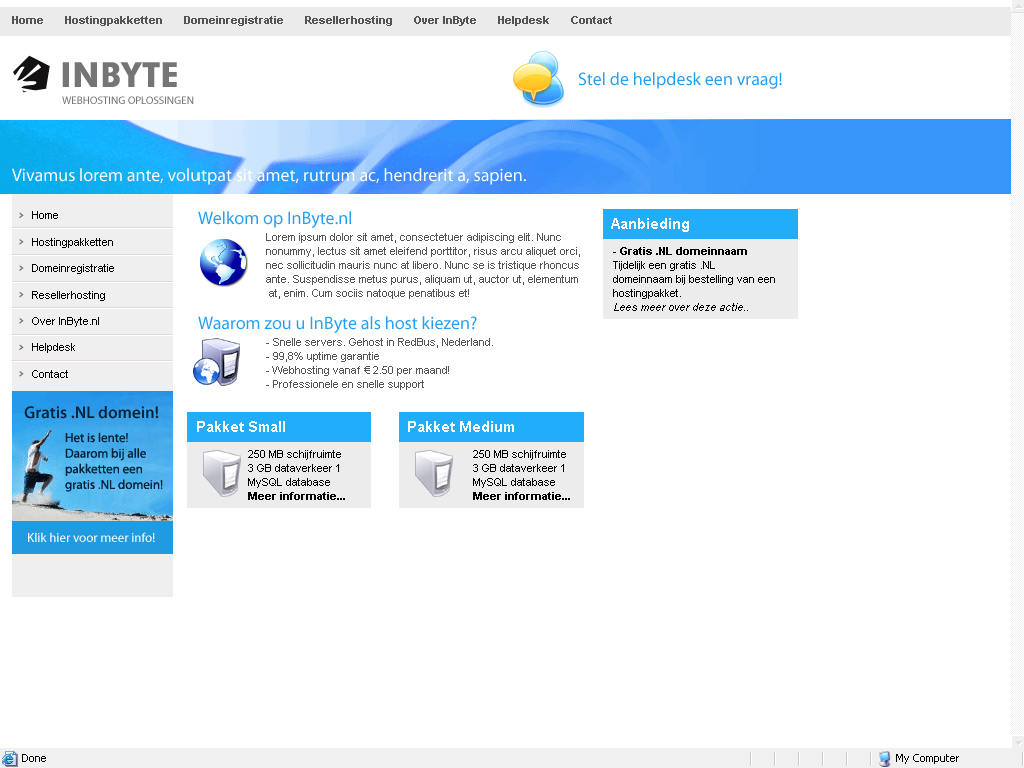
Task: Click 'Stel de helpdesk een vraag!' link
Action: point(680,79)
